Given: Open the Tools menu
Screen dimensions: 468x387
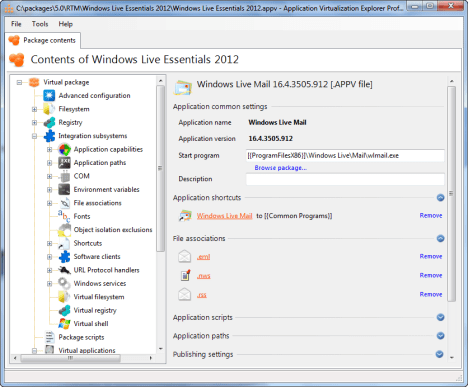Looking at the screenshot, I should [x=40, y=24].
